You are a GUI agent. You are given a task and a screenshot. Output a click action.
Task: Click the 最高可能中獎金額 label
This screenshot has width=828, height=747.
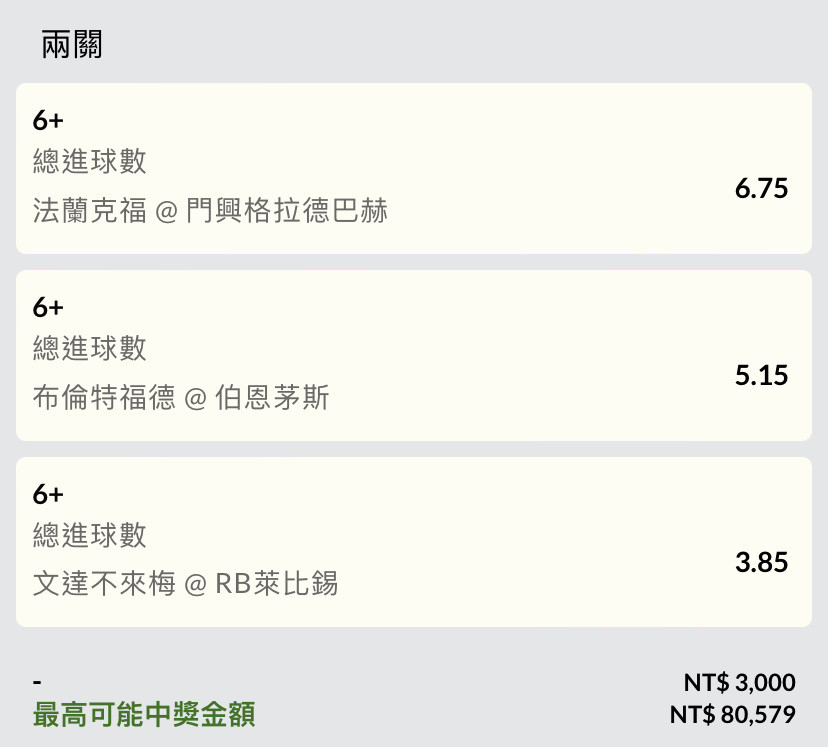tap(144, 714)
